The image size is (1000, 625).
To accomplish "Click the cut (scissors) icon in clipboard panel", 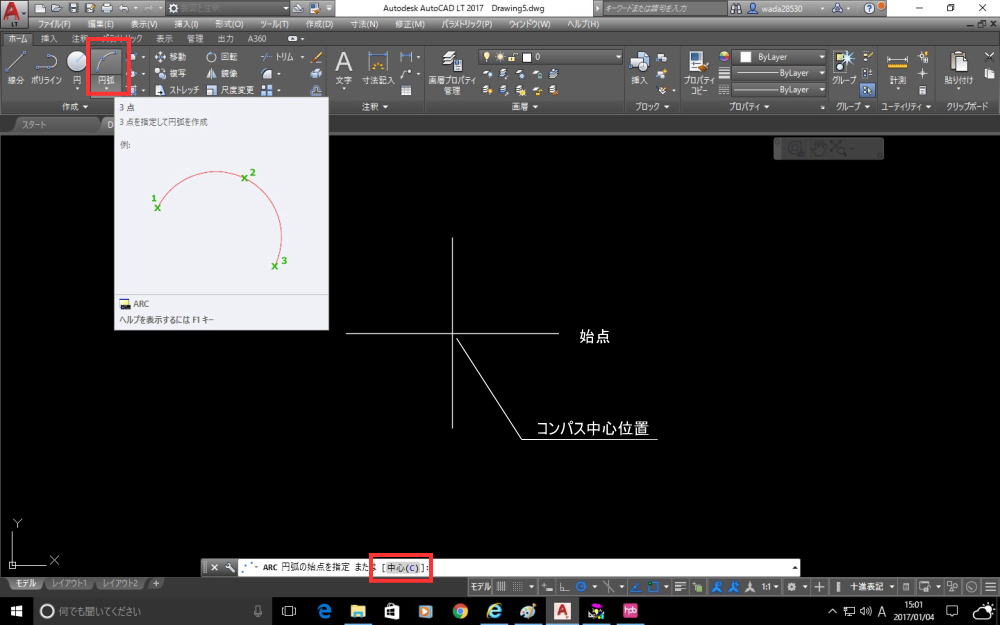I will pyautogui.click(x=989, y=57).
